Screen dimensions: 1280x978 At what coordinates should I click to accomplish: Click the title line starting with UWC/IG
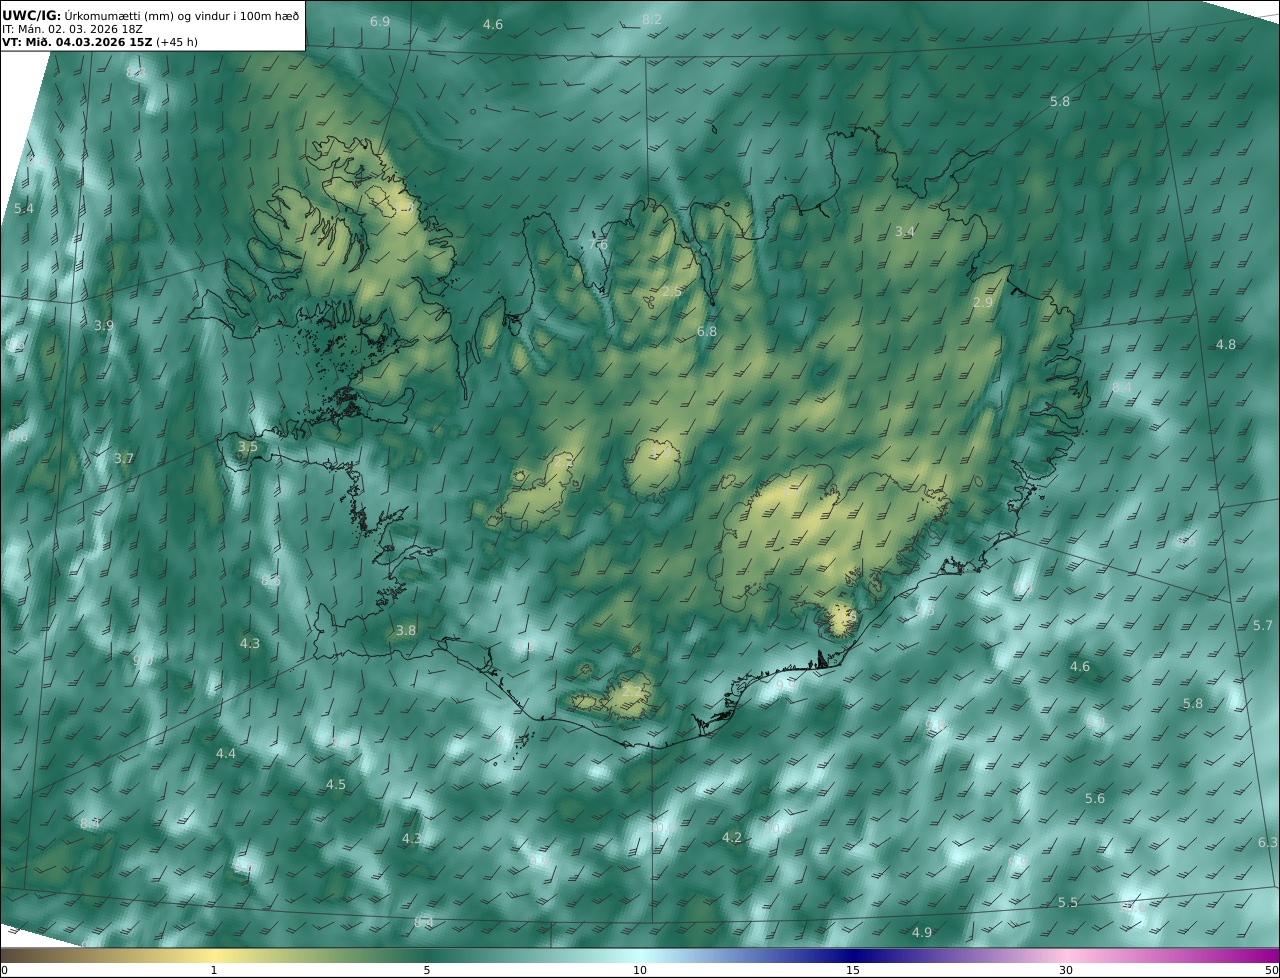150,15
